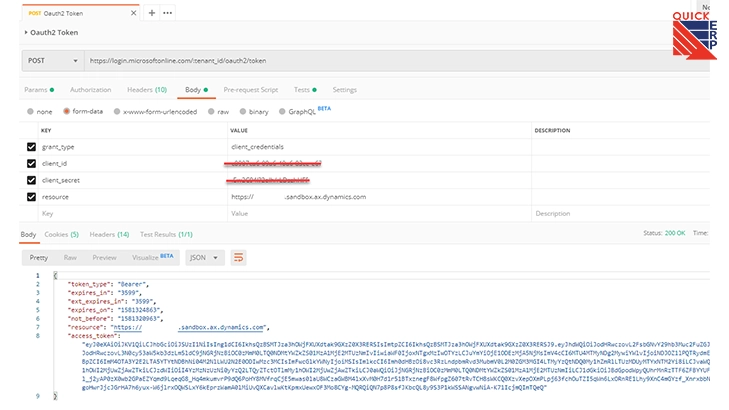Open the POST method dropdown

pos(53,61)
